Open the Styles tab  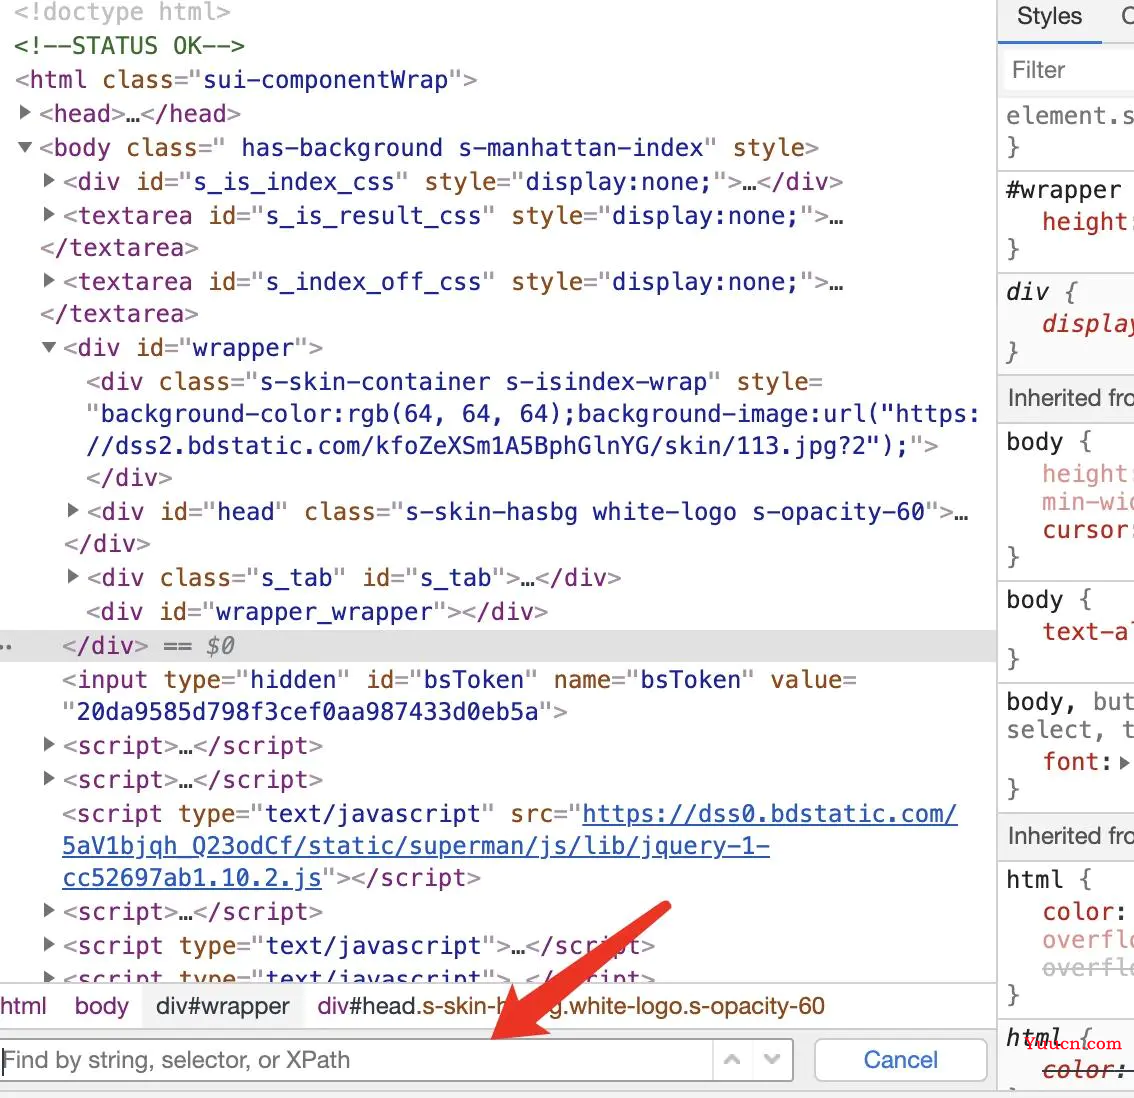(x=1049, y=16)
